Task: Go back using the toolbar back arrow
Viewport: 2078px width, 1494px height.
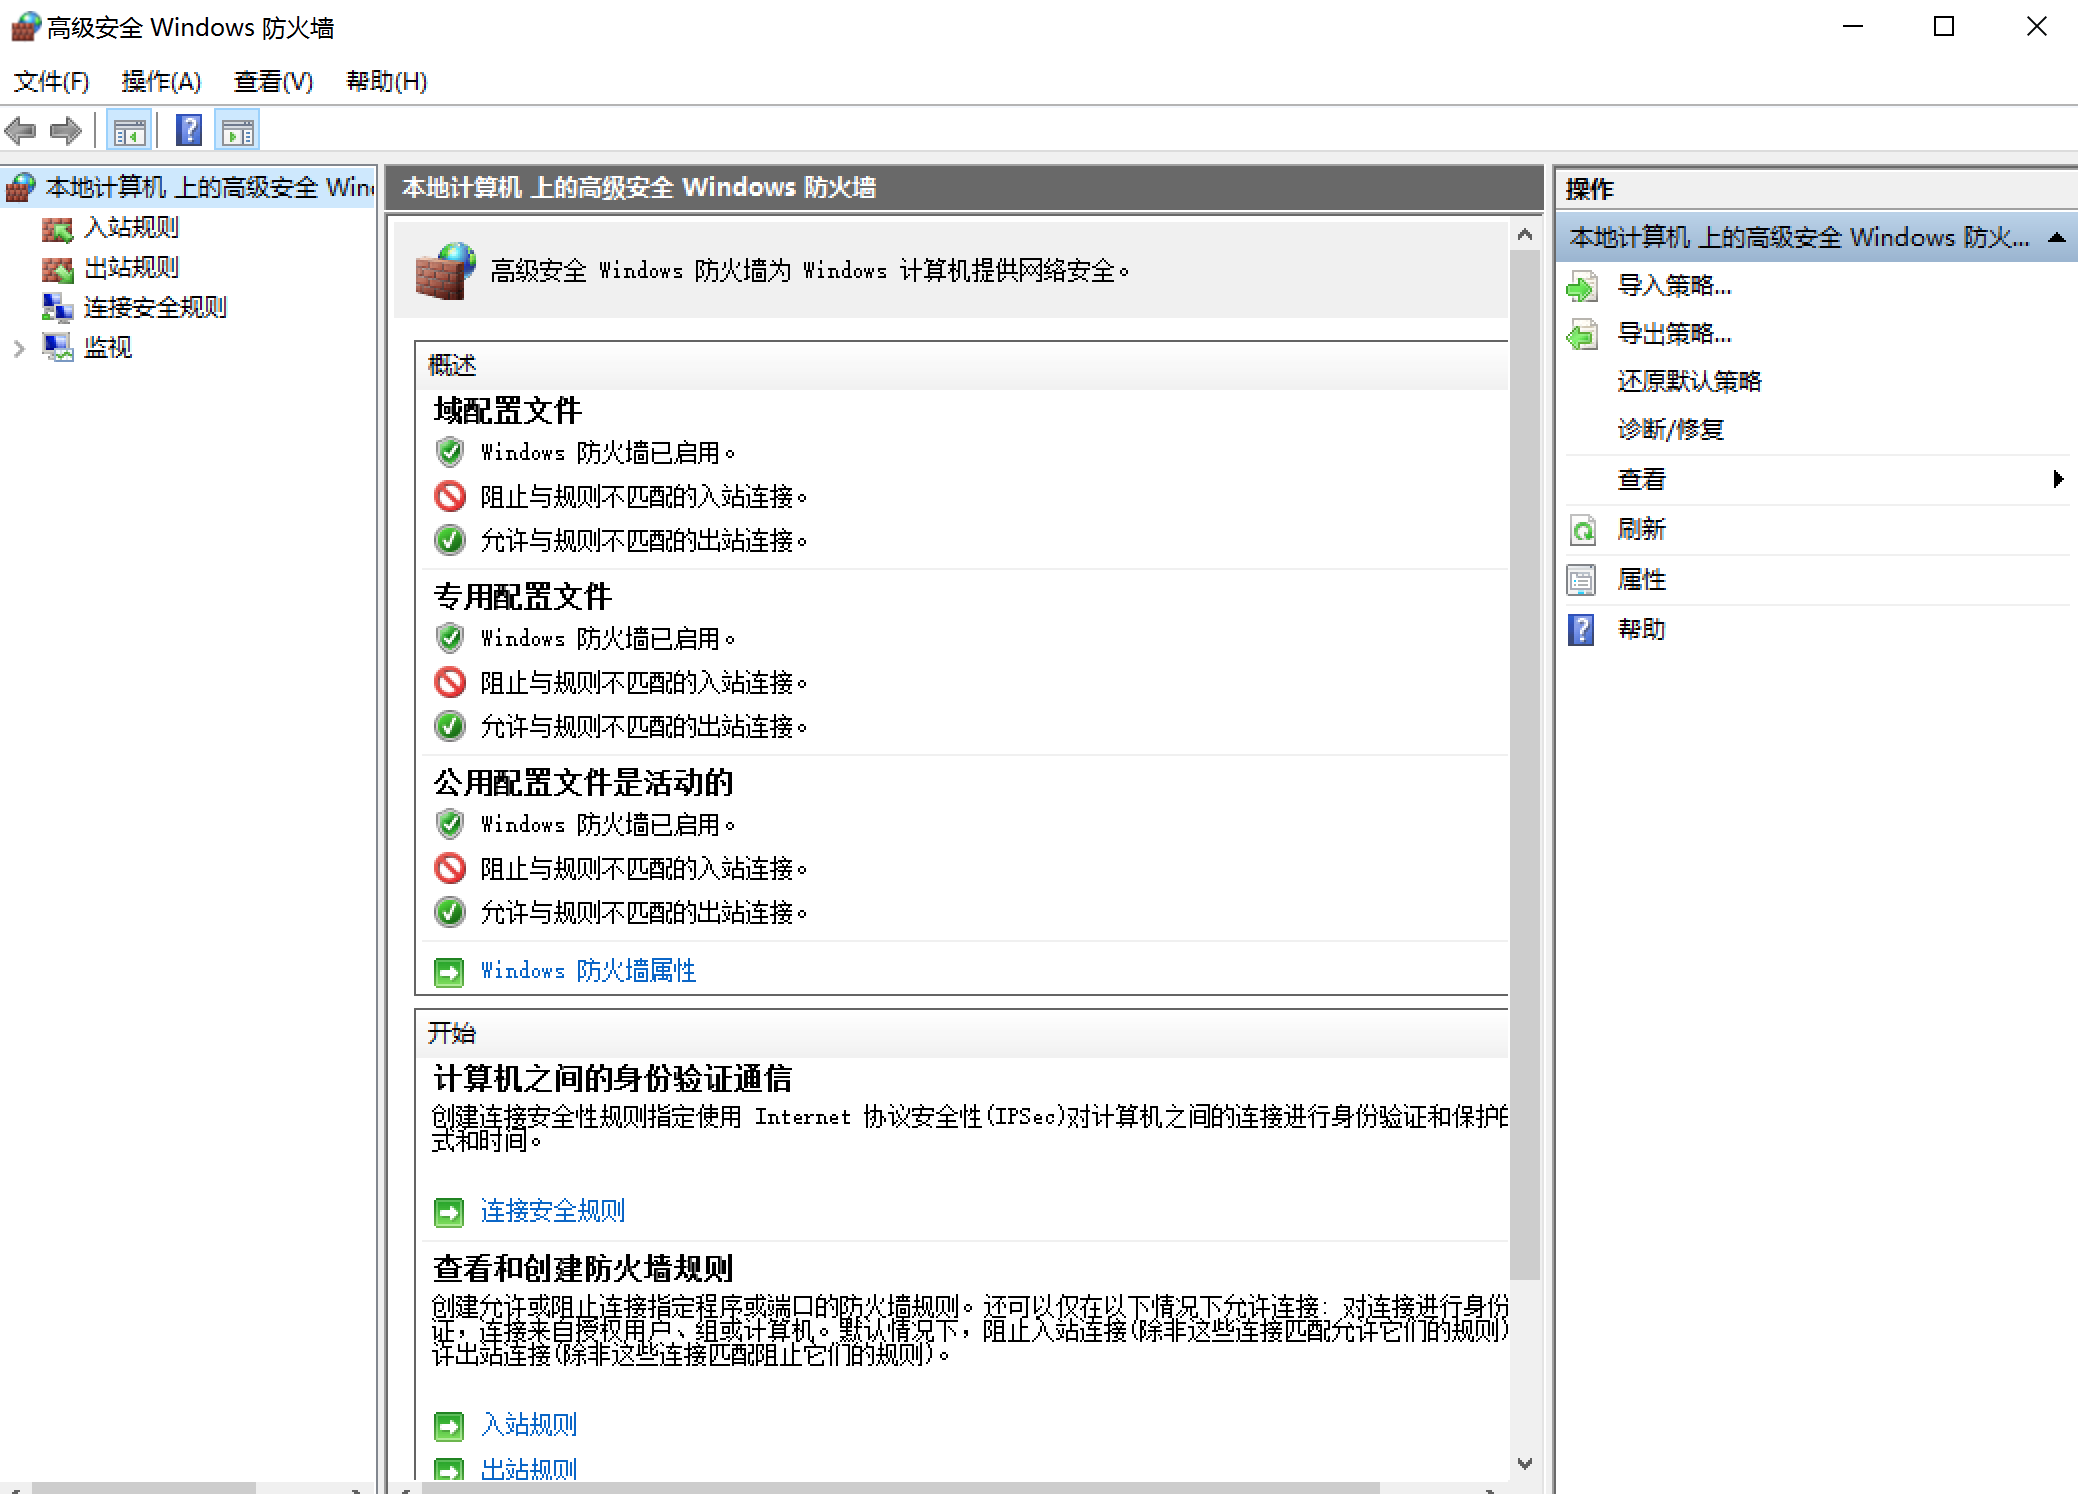Action: click(21, 131)
